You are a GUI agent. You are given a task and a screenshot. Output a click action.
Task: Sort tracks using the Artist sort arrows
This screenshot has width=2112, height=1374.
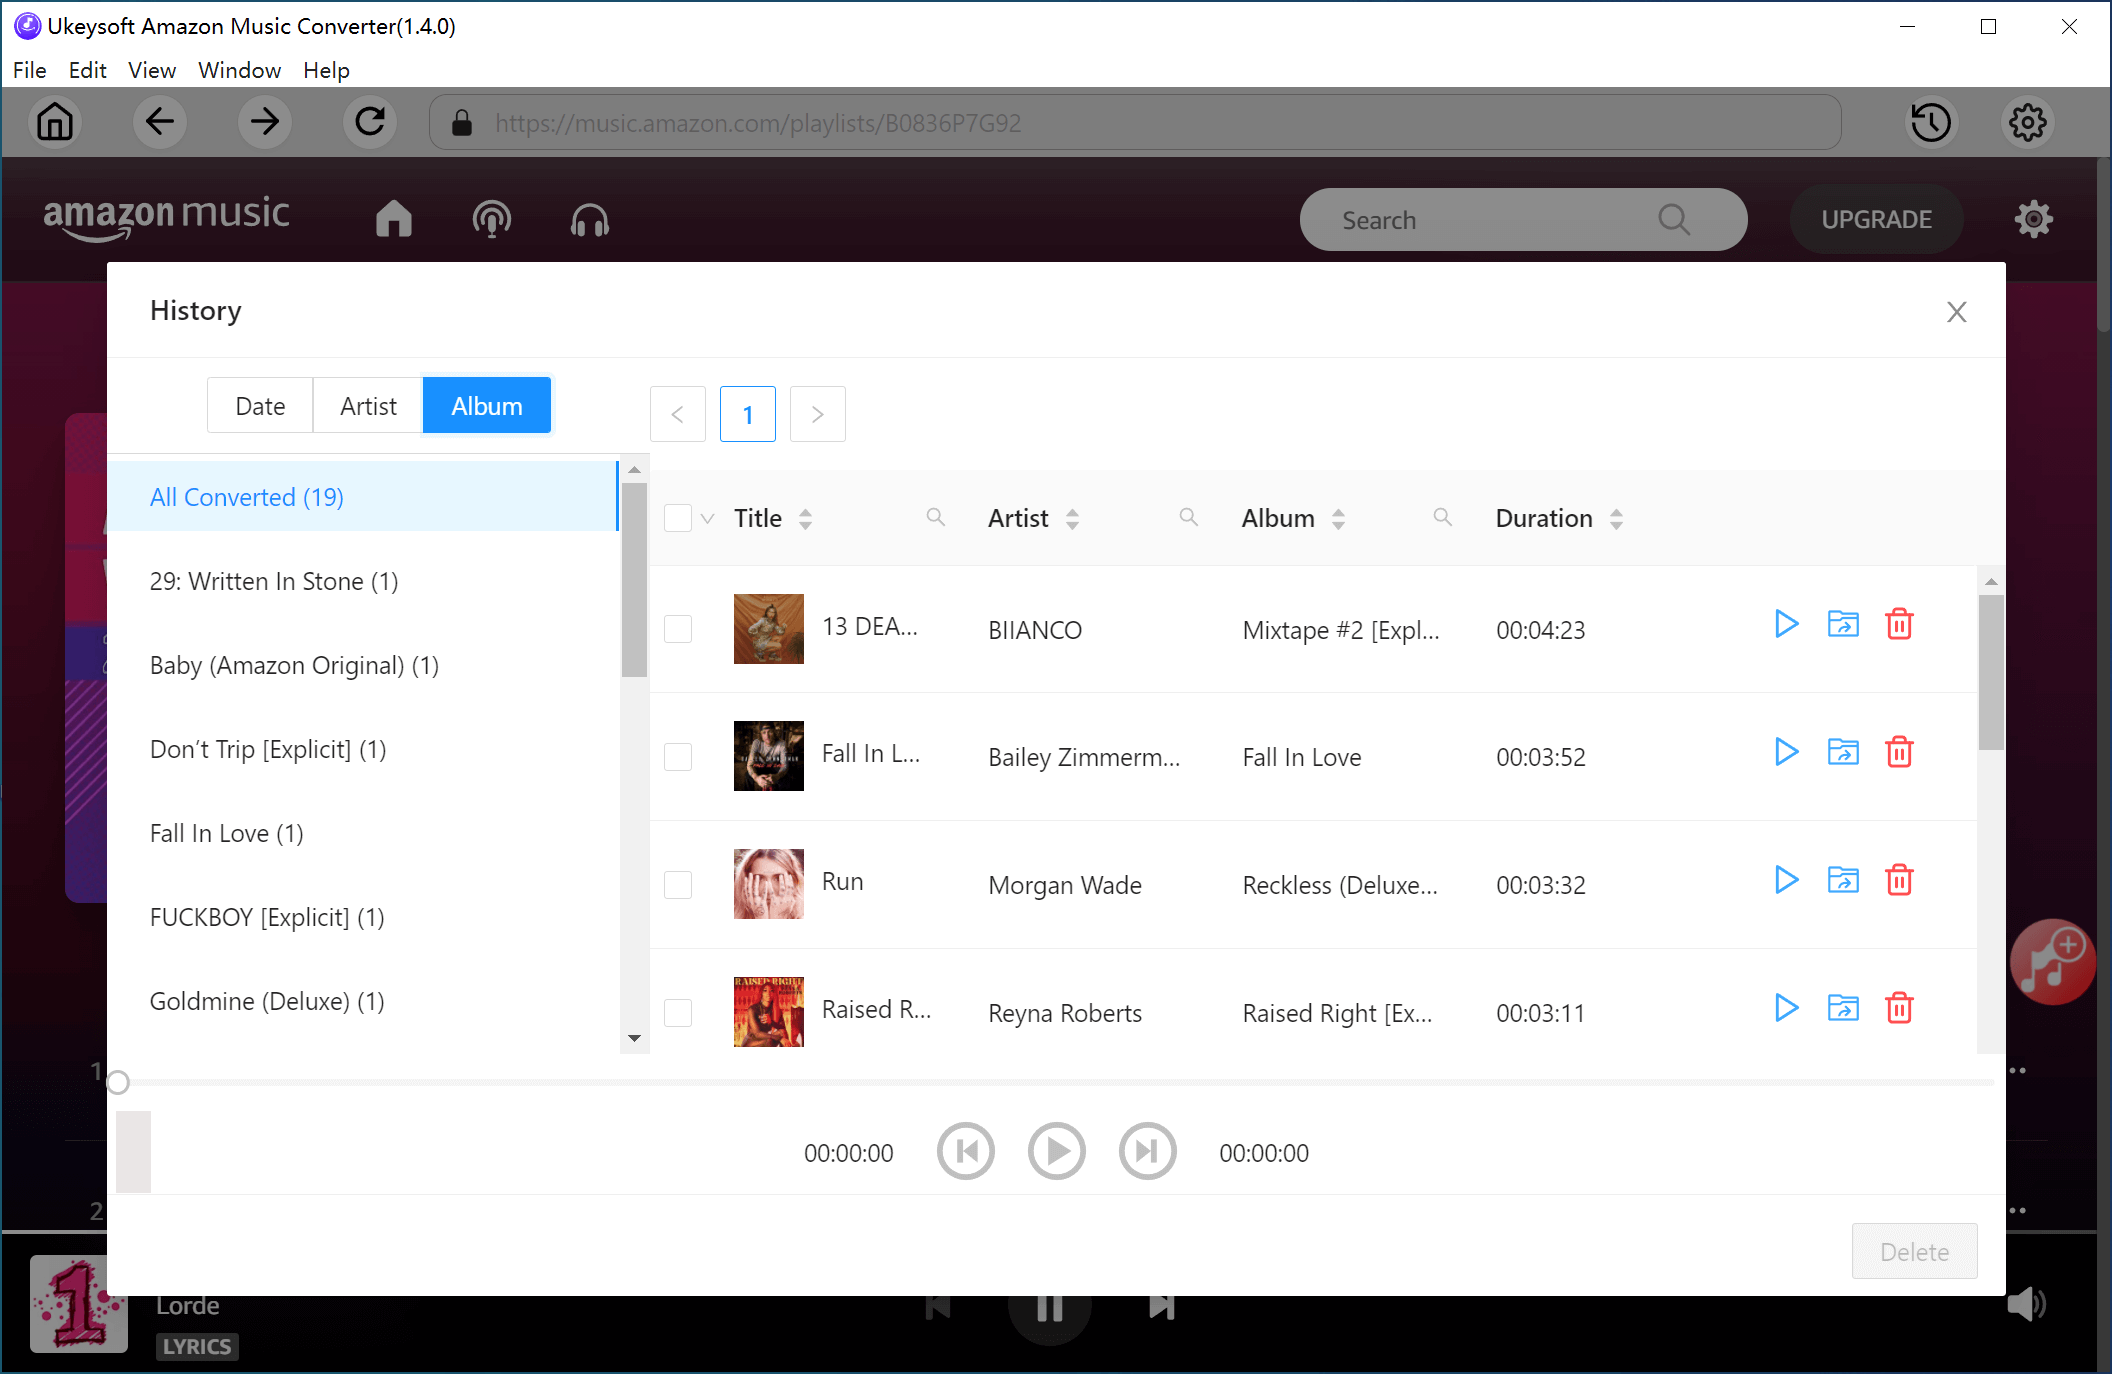1072,518
